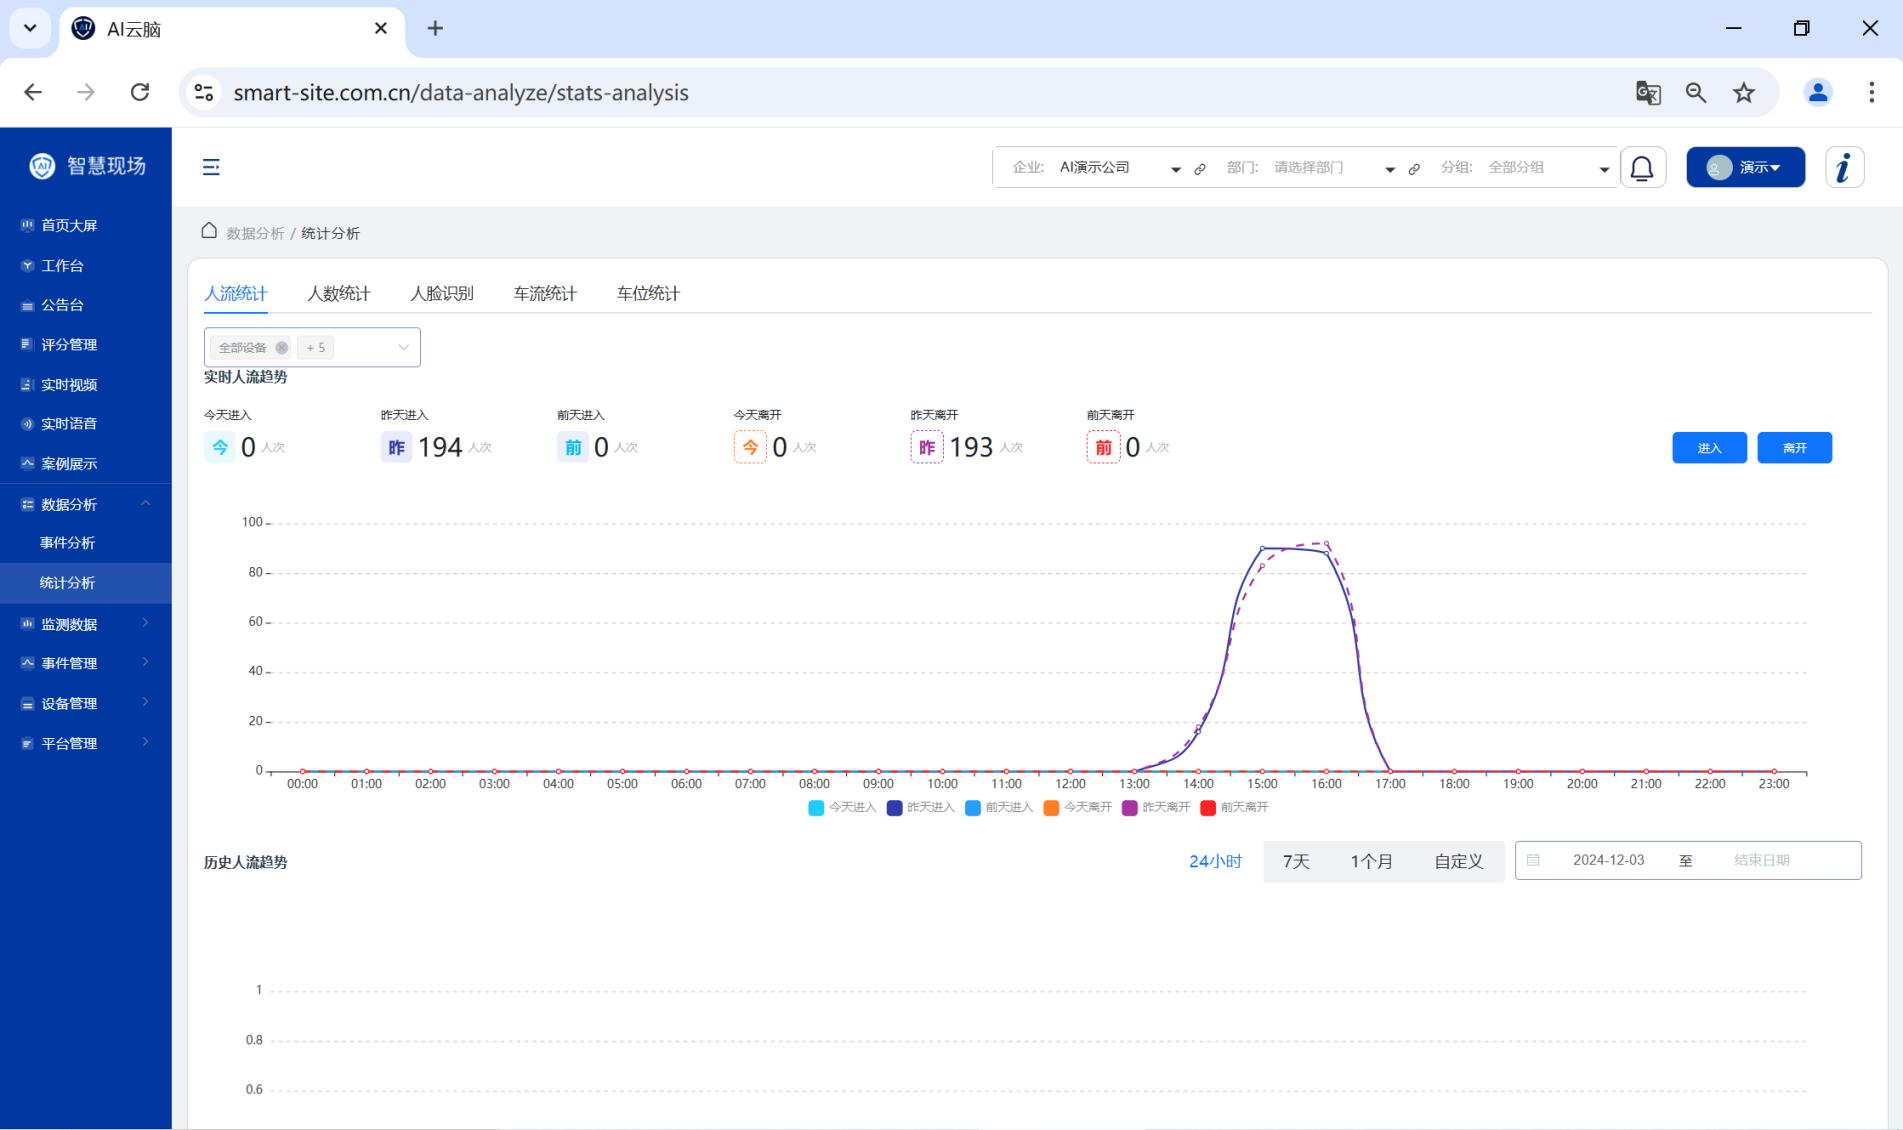
Task: Open 分组 group dropdown
Action: pyautogui.click(x=1548, y=168)
